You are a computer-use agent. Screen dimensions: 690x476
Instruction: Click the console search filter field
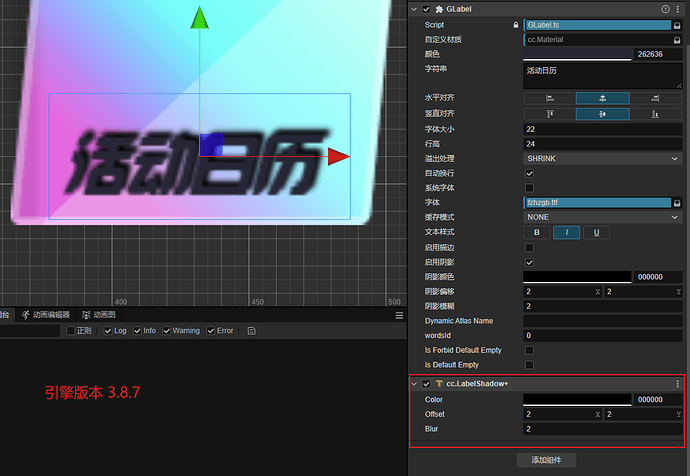click(29, 331)
